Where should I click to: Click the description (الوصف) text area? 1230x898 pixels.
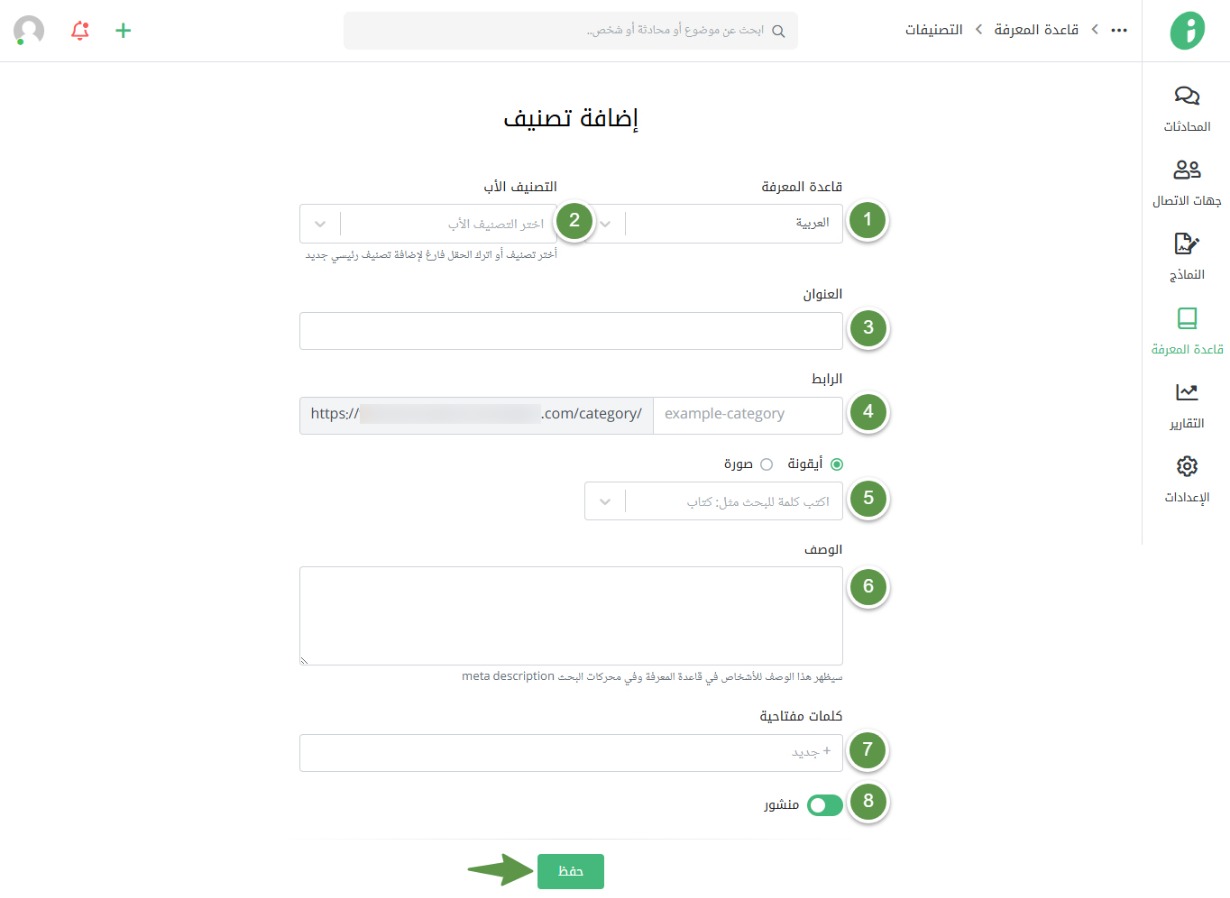pyautogui.click(x=570, y=615)
